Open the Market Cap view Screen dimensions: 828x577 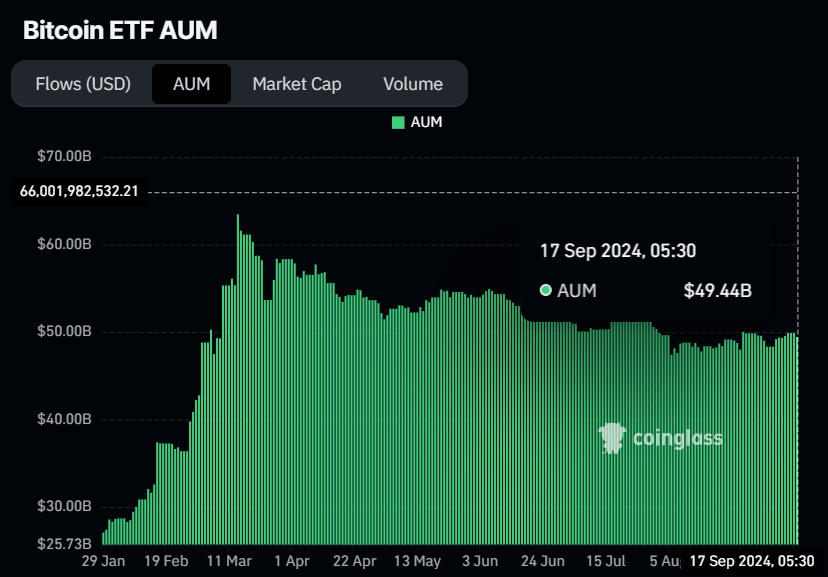click(297, 84)
